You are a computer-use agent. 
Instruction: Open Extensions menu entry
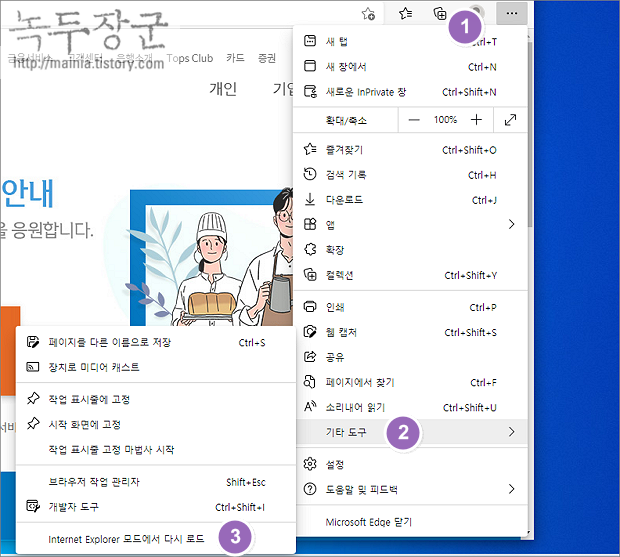coord(410,250)
